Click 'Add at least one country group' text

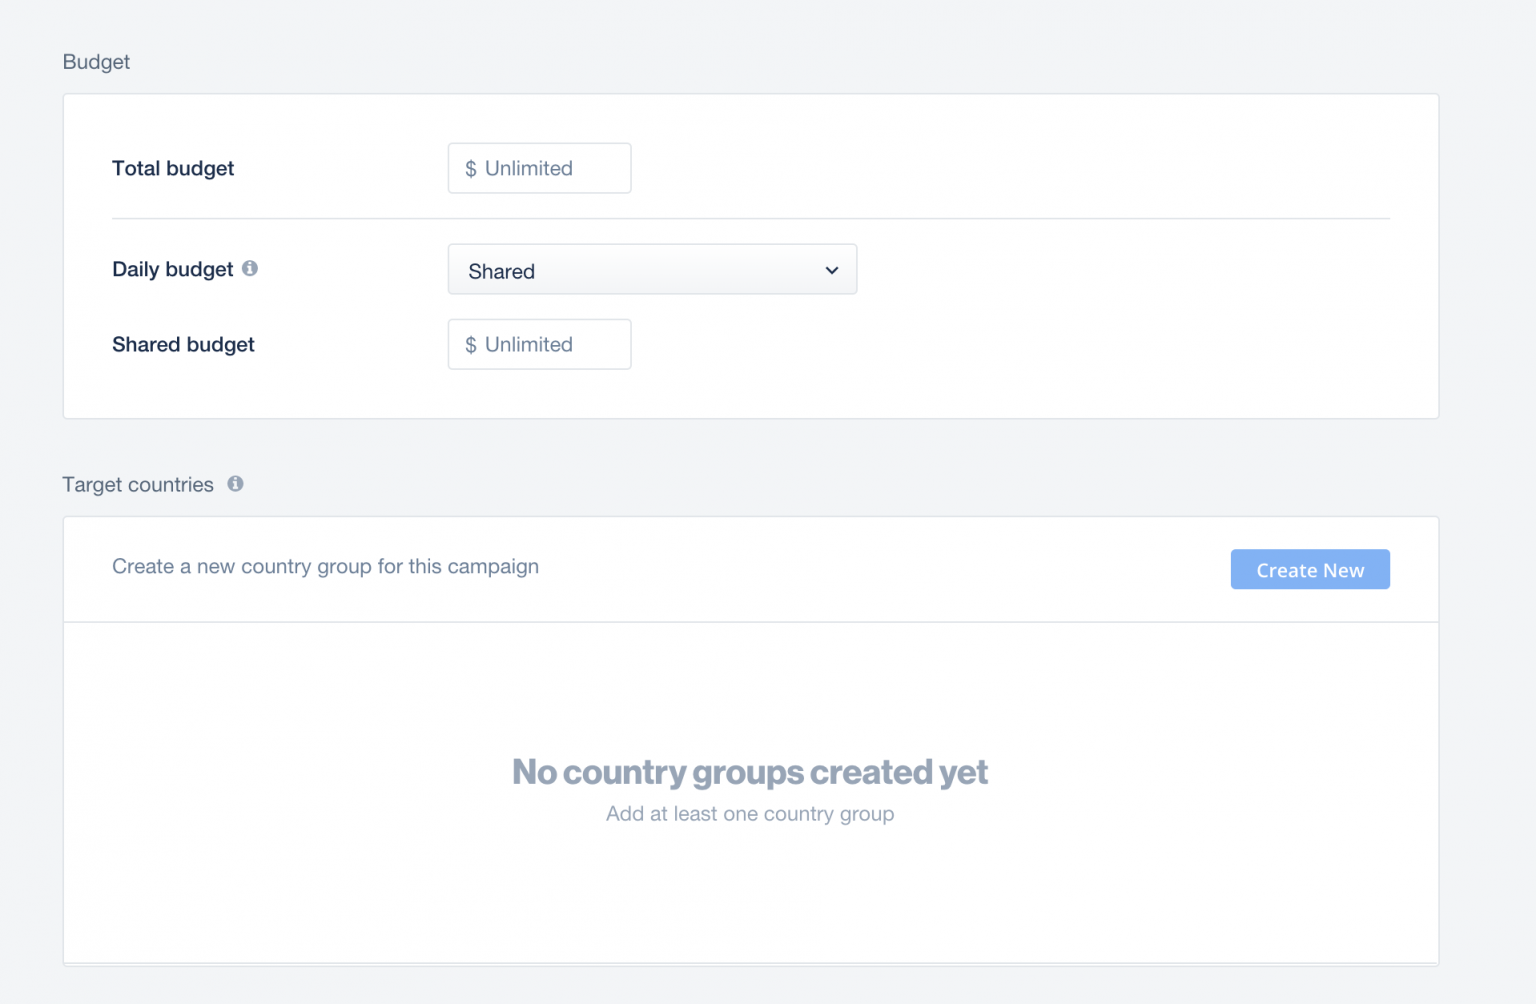749,814
